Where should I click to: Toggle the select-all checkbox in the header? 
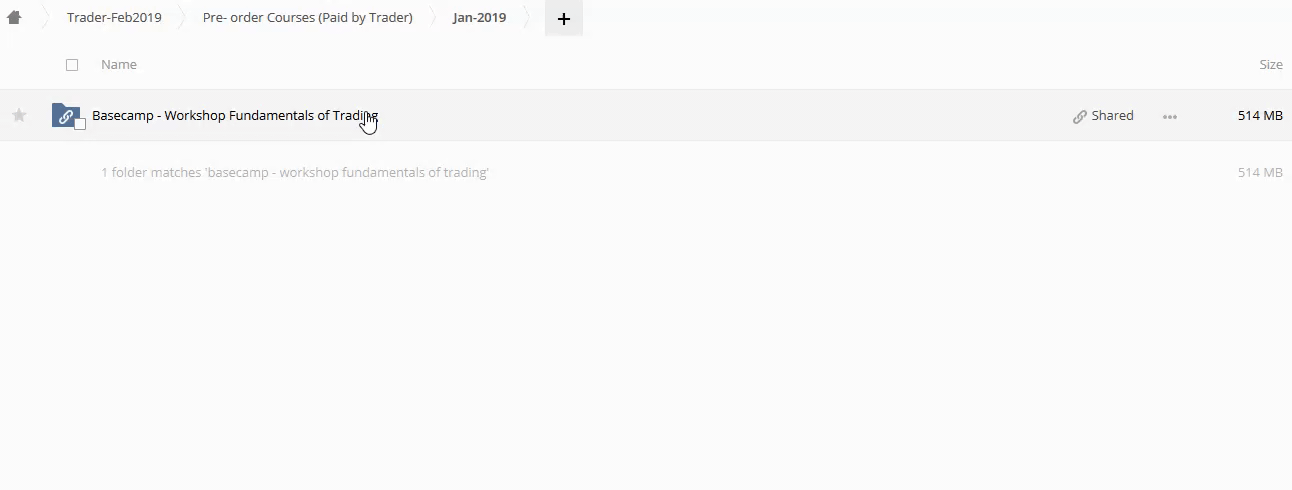tap(72, 65)
